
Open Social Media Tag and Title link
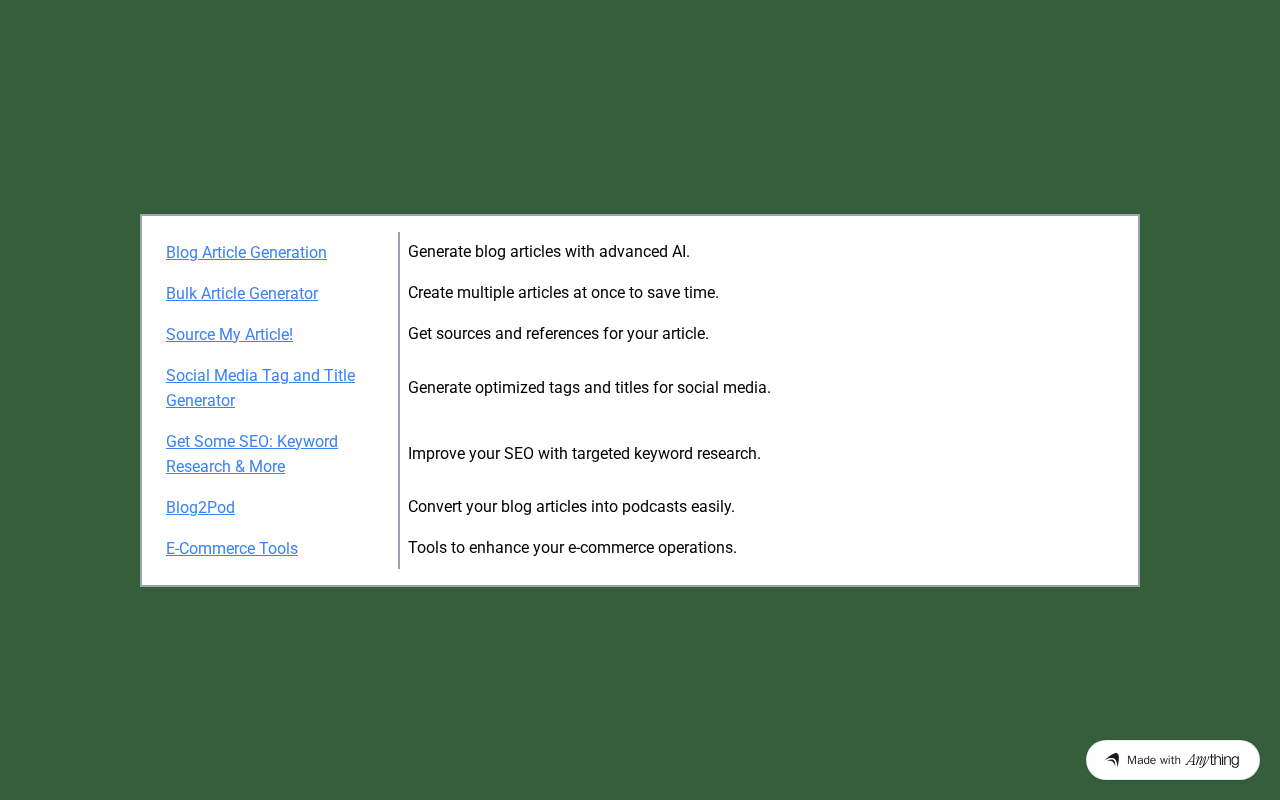click(260, 375)
